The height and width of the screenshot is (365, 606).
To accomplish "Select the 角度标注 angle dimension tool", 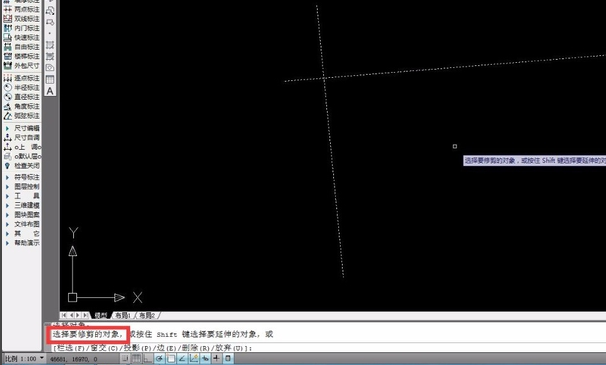I will click(x=22, y=106).
